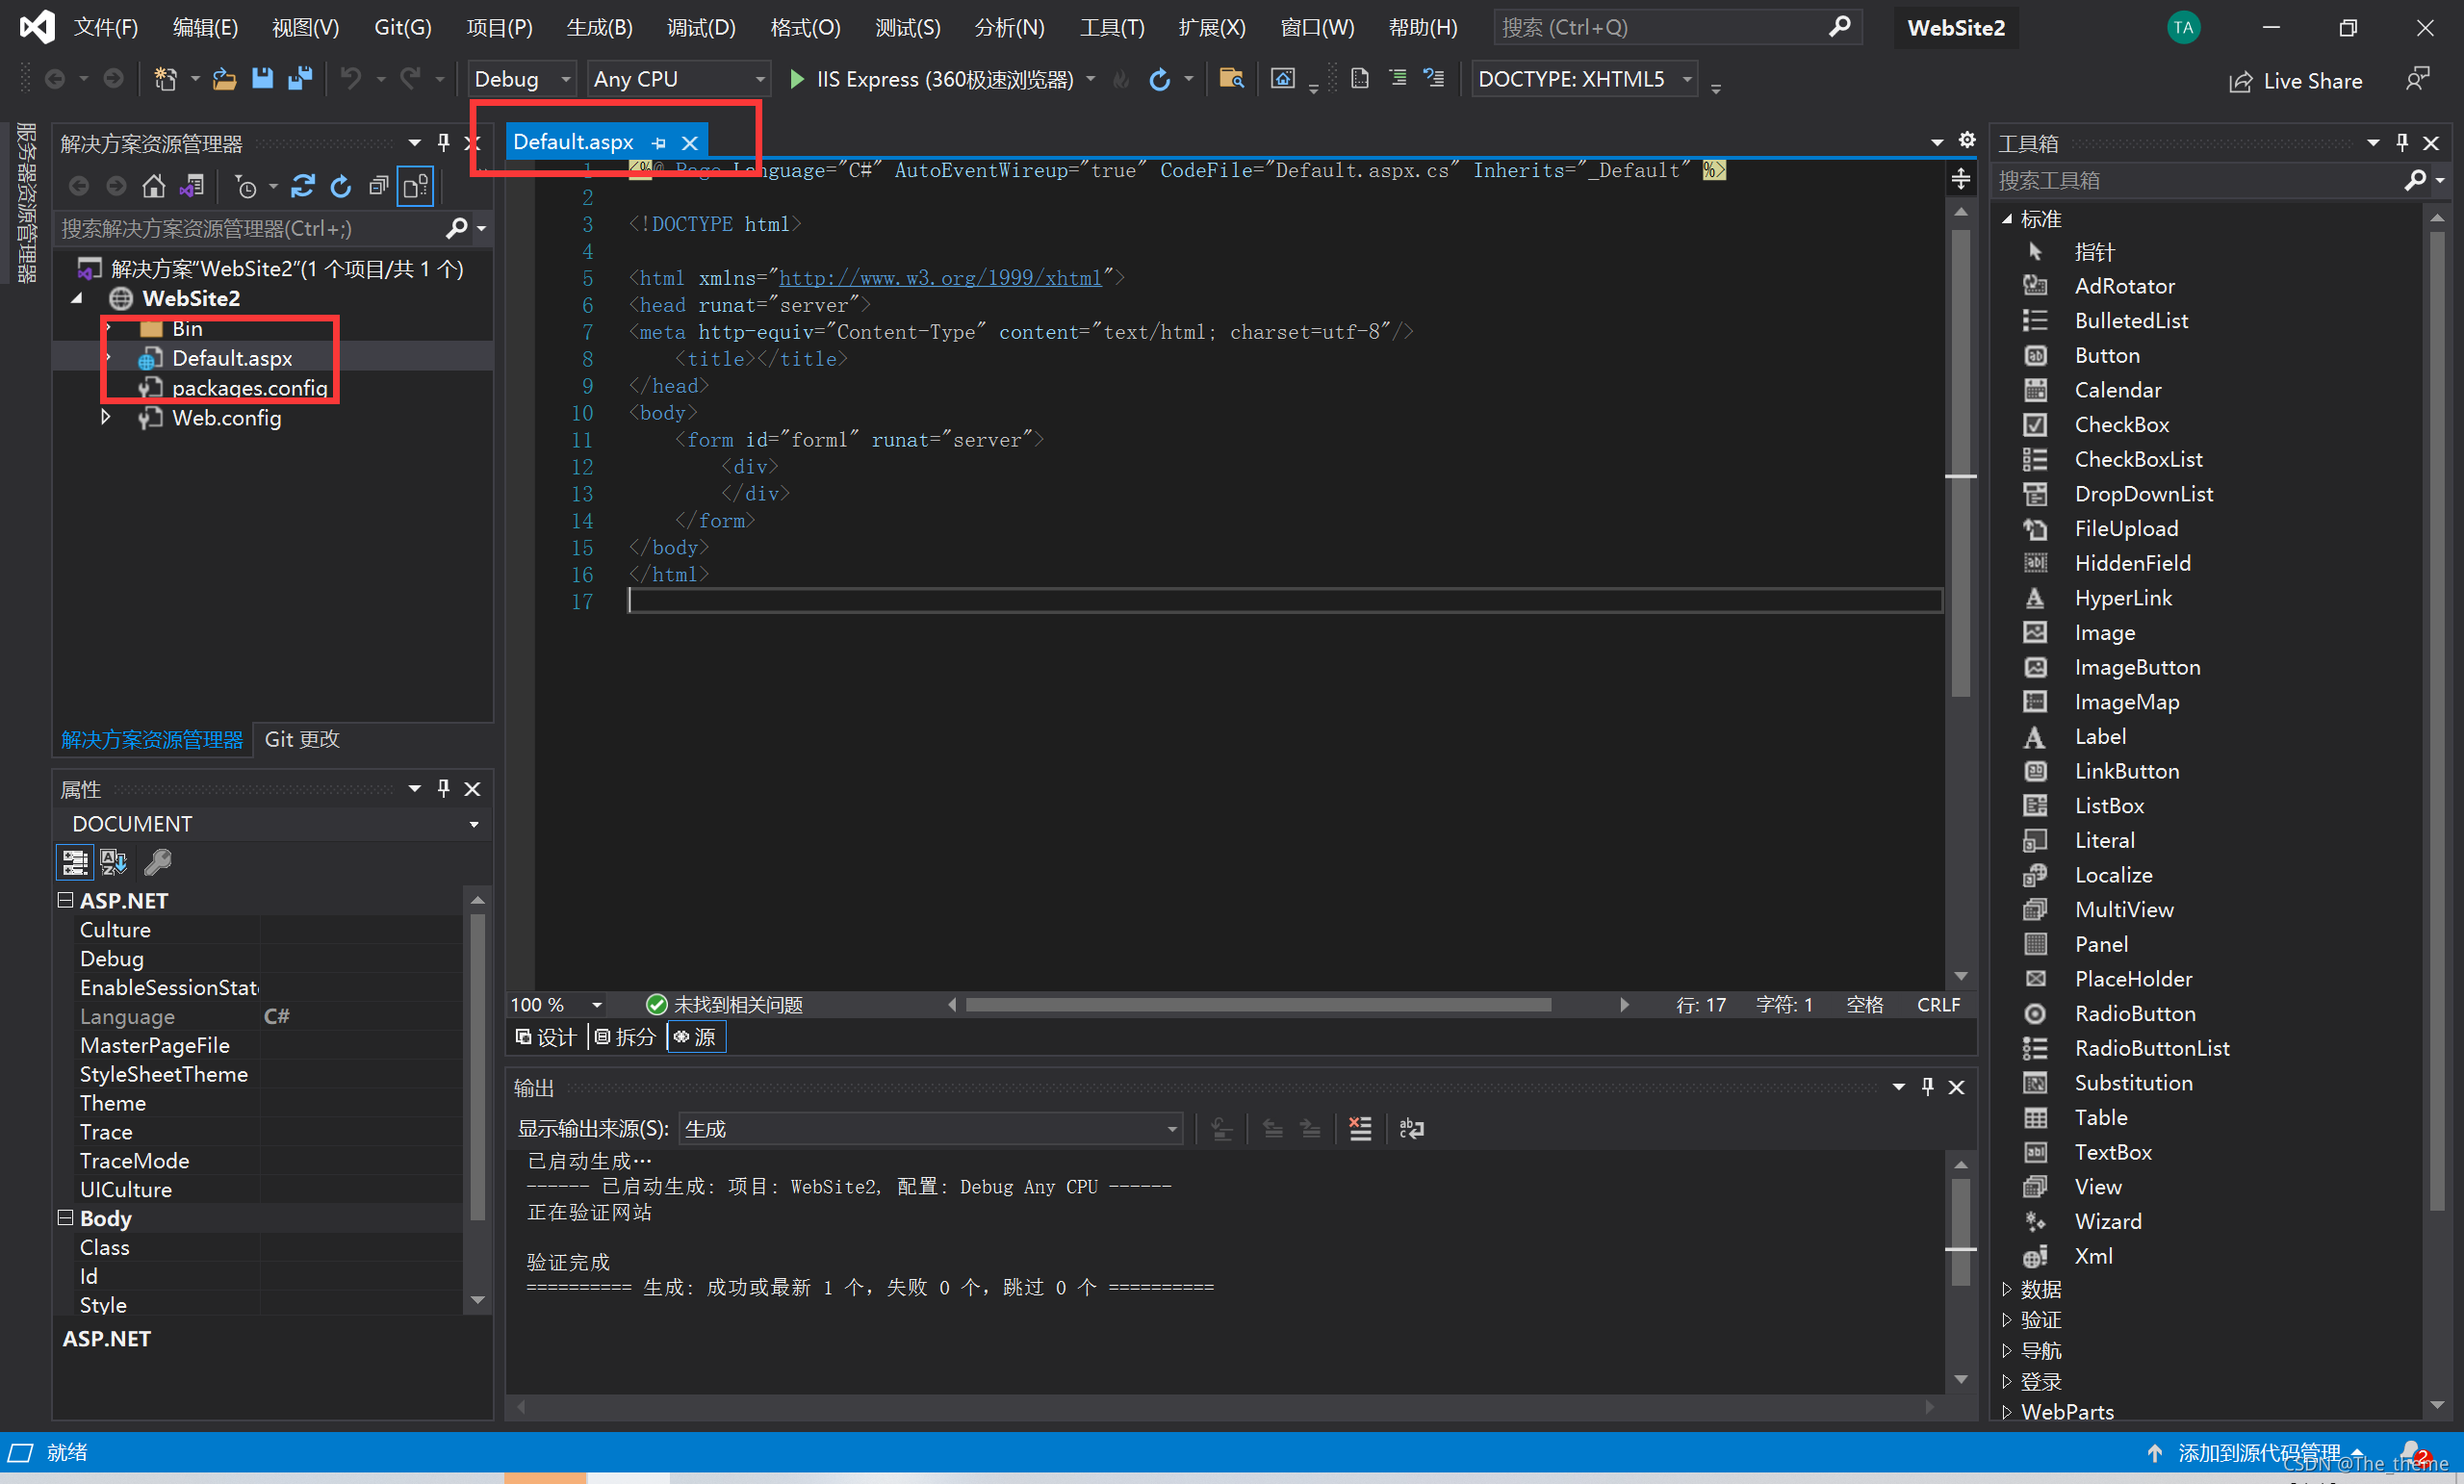
Task: Open the xhtml namespace link in code
Action: coord(940,278)
